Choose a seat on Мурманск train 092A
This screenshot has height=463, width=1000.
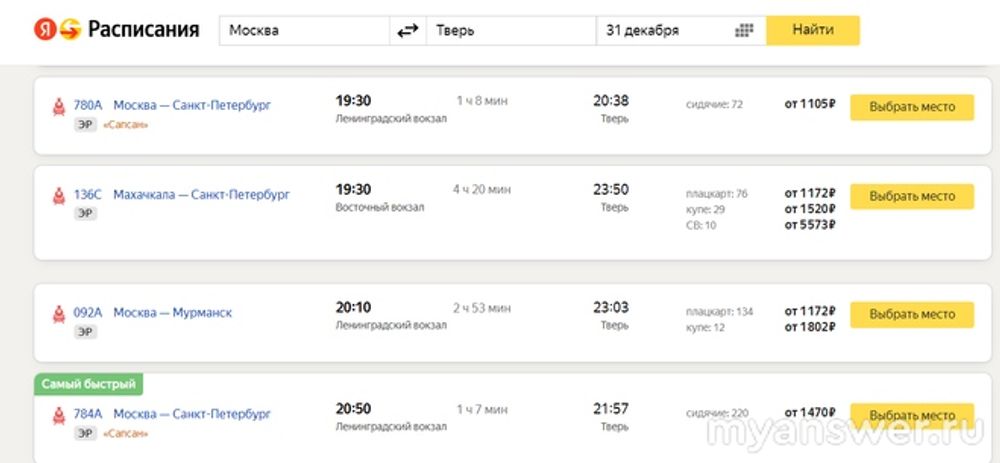(911, 314)
